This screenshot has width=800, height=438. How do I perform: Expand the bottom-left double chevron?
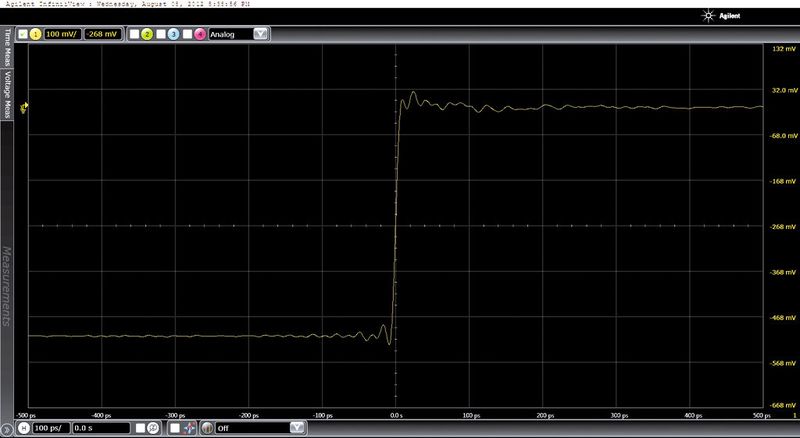click(6, 429)
